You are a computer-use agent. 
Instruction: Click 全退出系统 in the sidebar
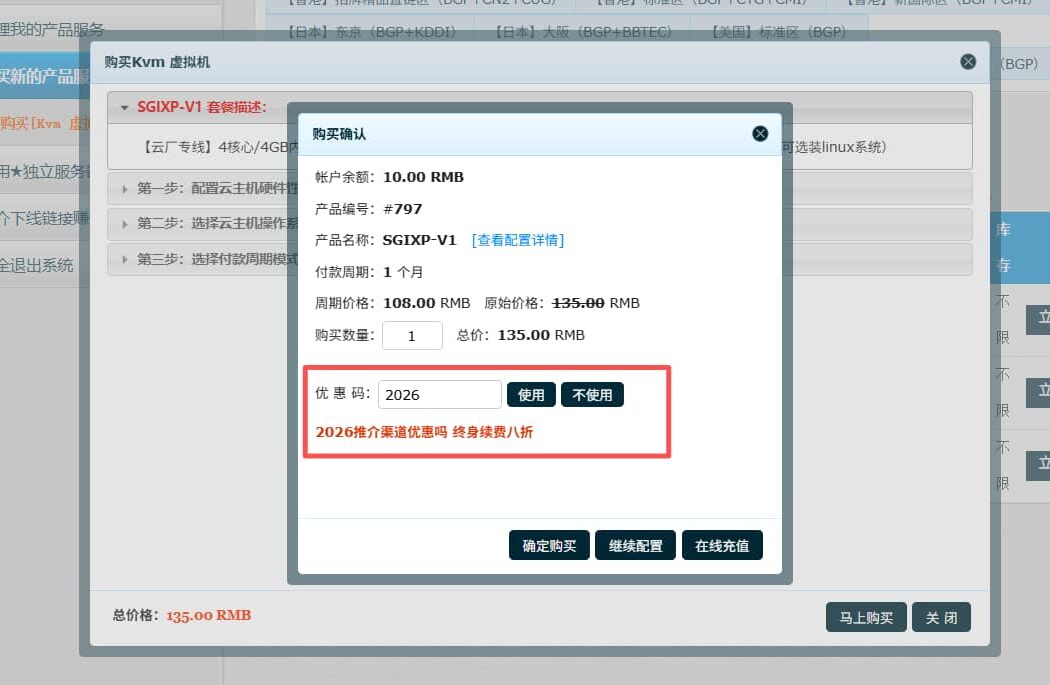tap(38, 265)
